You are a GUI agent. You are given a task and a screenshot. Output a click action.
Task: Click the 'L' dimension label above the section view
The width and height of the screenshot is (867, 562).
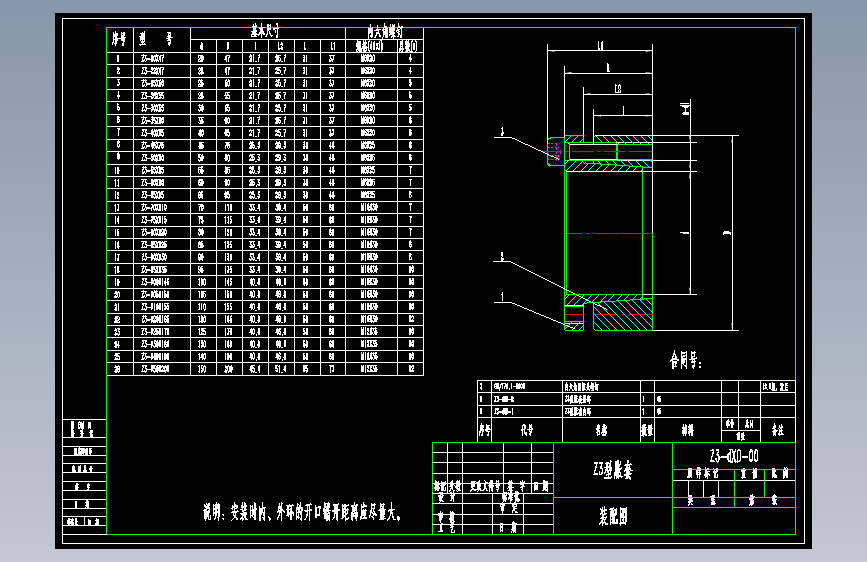608,67
